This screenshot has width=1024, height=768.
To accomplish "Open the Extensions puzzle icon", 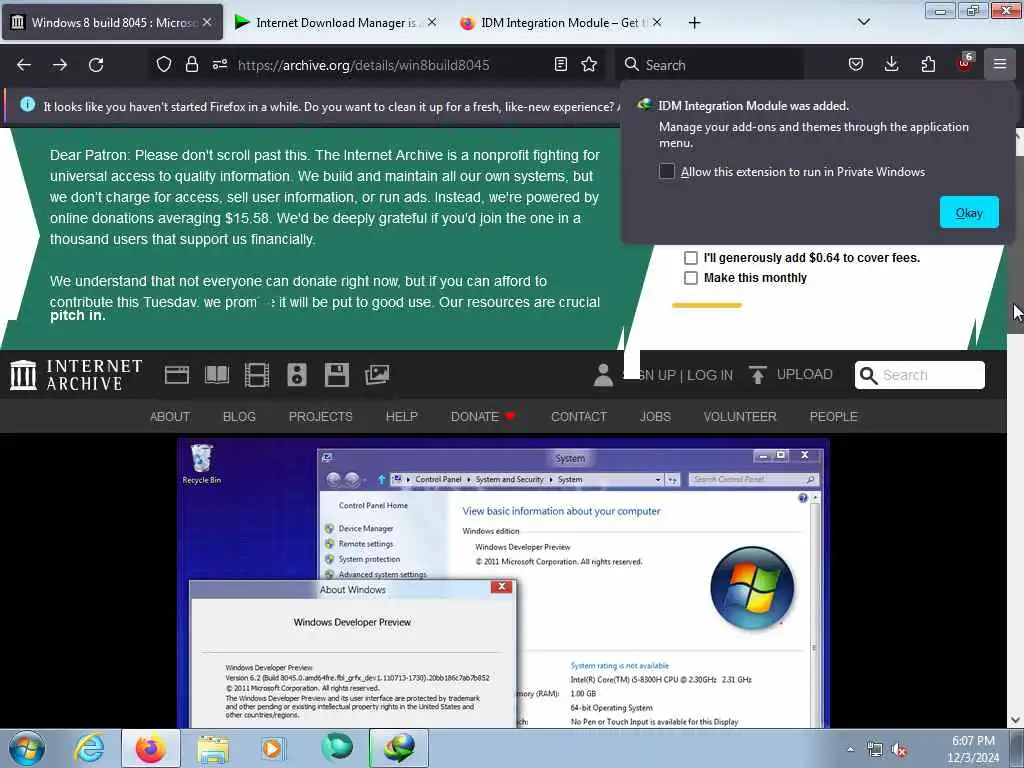I will [x=928, y=64].
